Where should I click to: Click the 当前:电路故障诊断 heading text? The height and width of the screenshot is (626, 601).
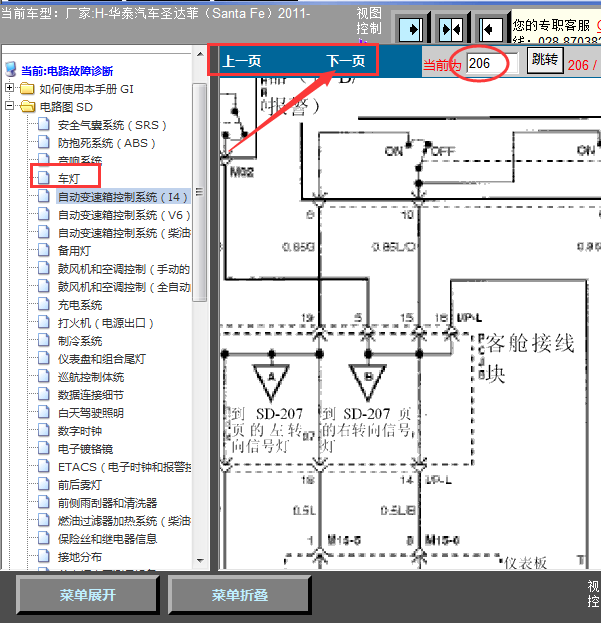(x=67, y=71)
